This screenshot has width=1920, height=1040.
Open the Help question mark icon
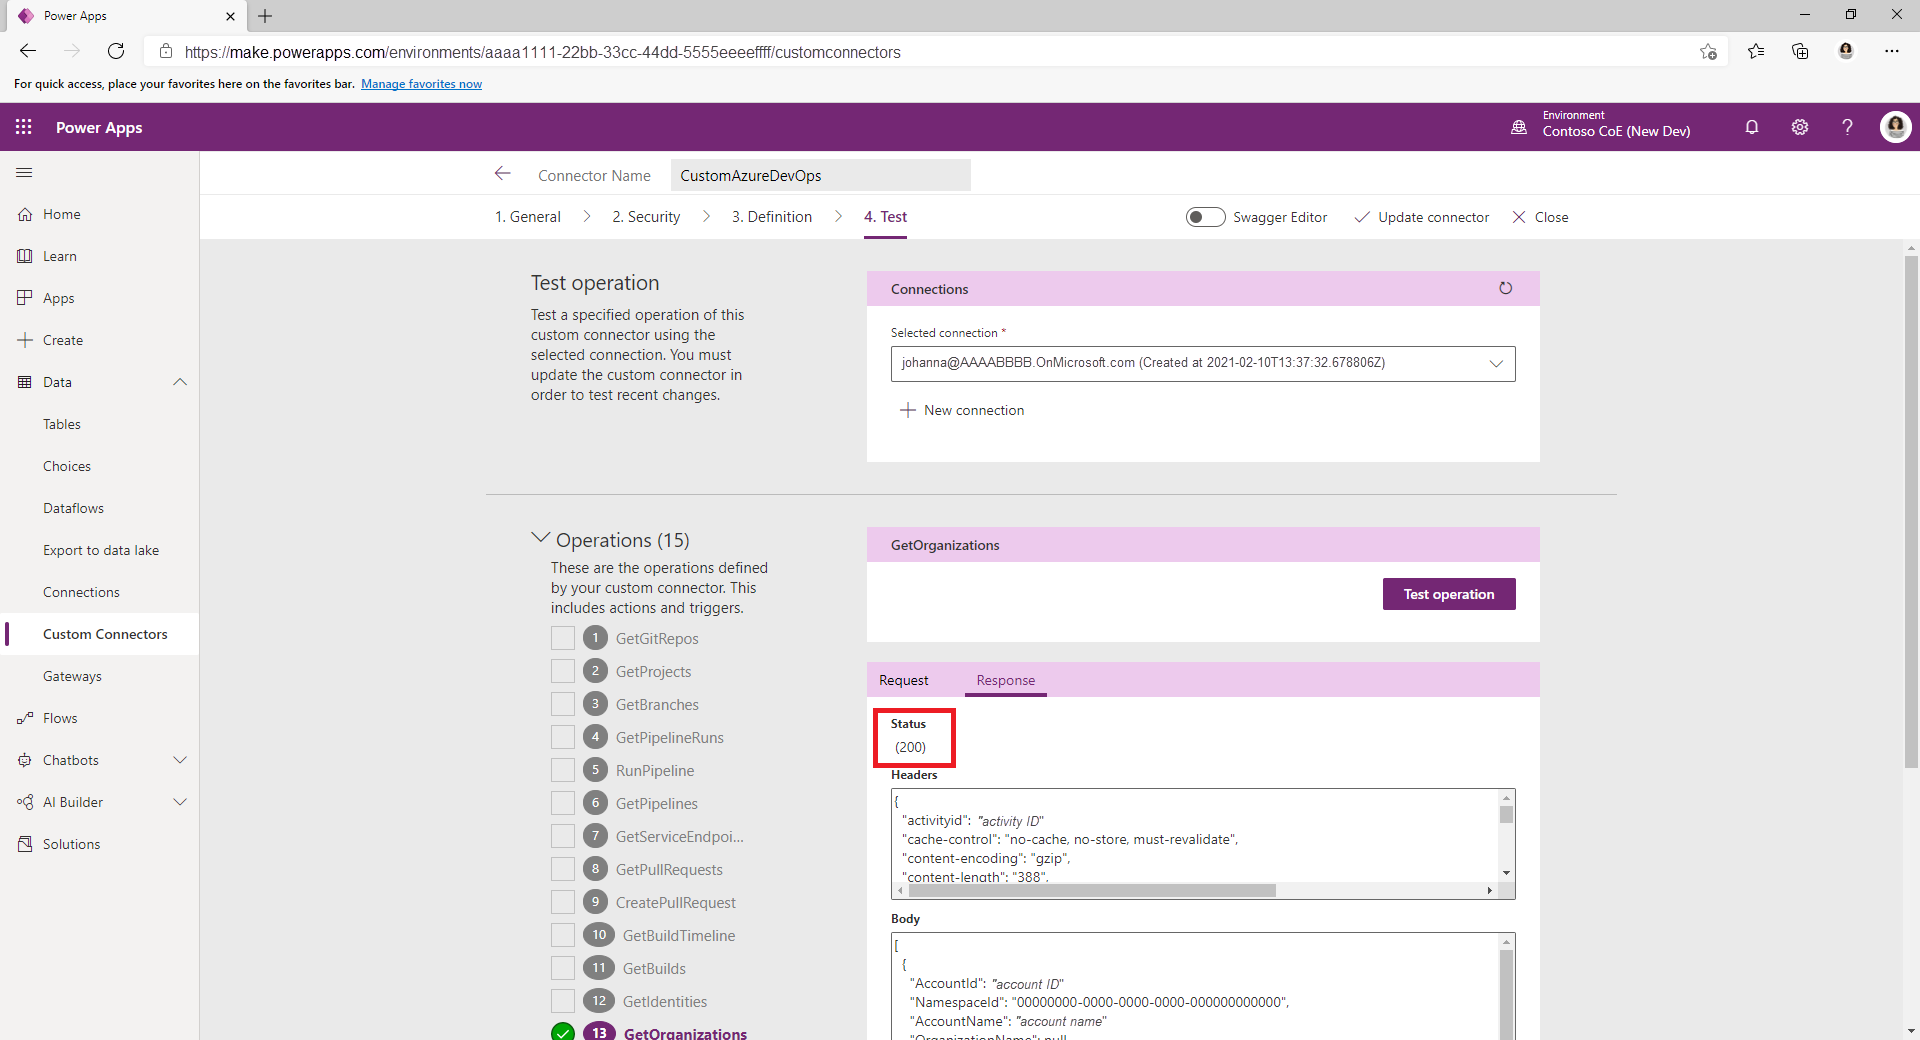click(1847, 127)
